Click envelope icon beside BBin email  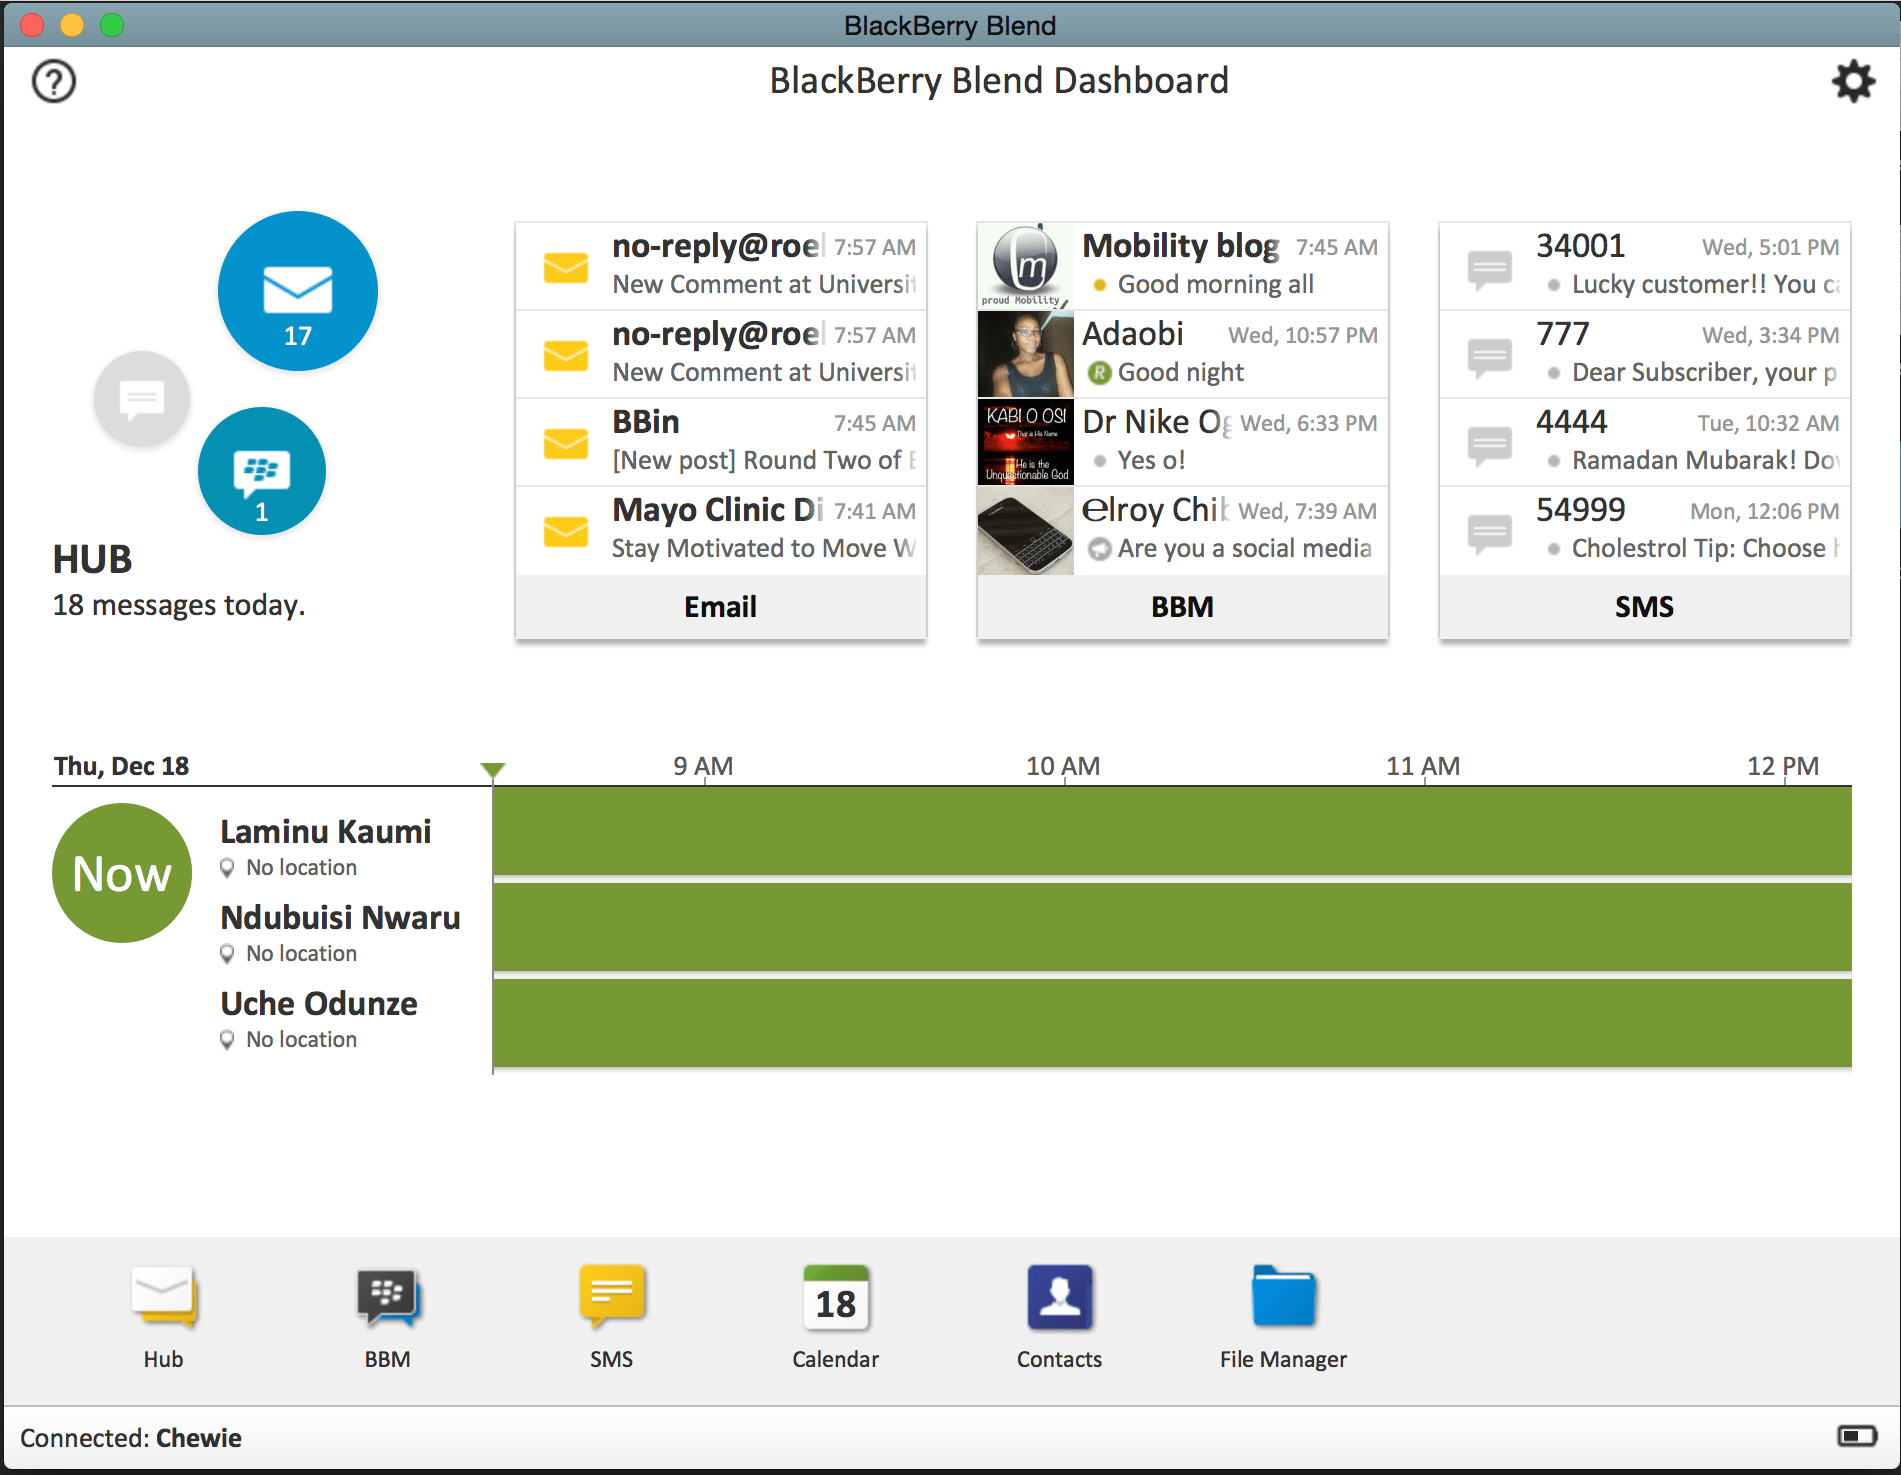(566, 443)
